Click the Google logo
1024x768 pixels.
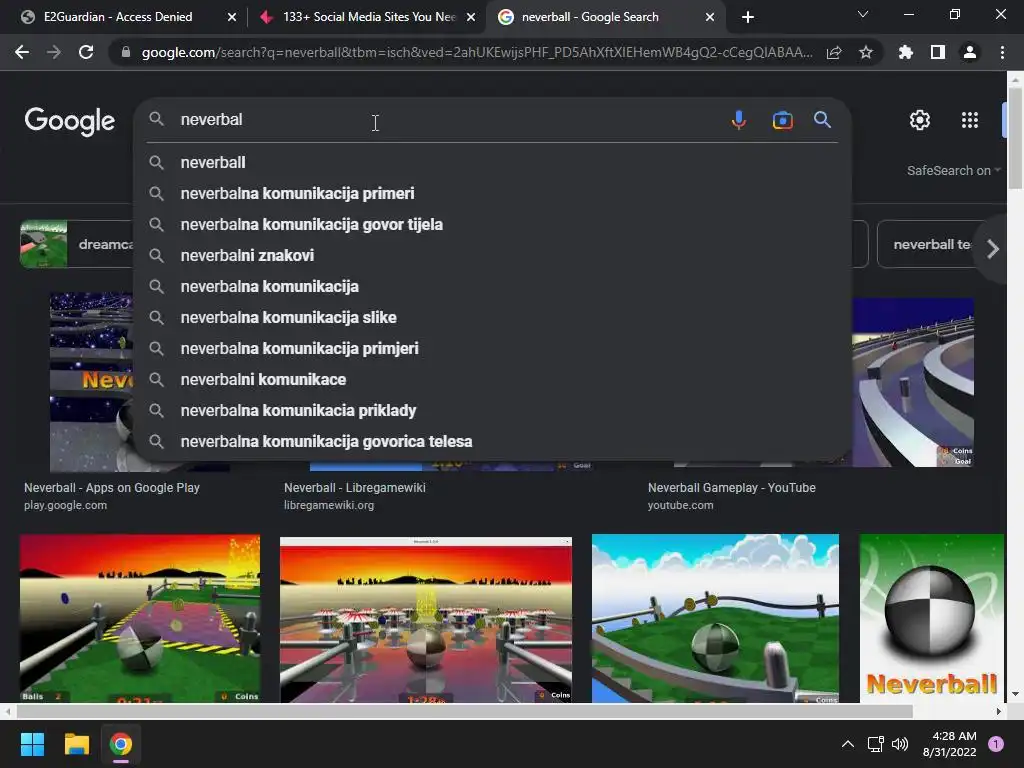point(70,121)
